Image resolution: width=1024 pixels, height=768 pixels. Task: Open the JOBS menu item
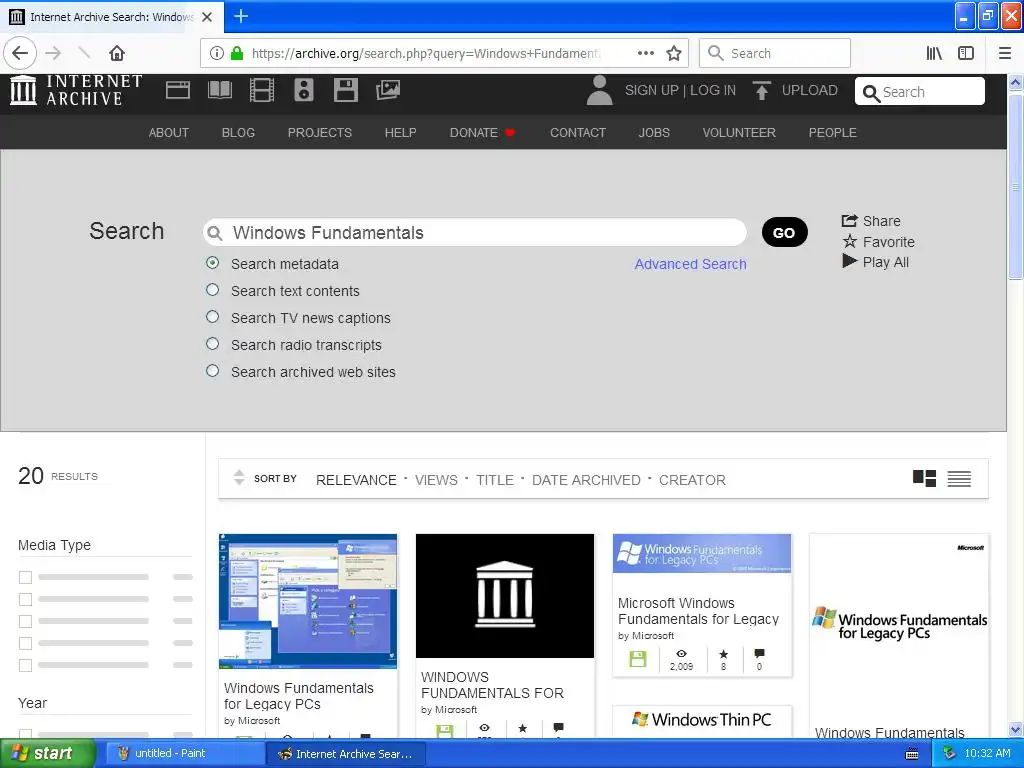pos(654,133)
